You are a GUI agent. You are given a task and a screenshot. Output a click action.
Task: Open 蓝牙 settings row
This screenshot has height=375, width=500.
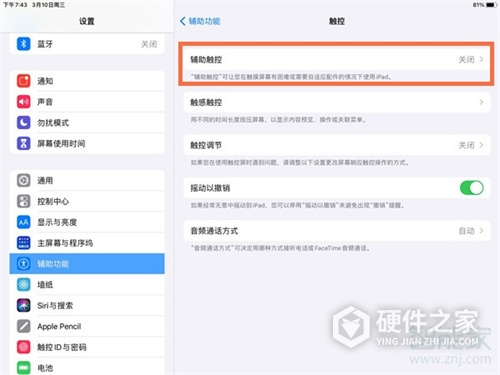[x=87, y=44]
